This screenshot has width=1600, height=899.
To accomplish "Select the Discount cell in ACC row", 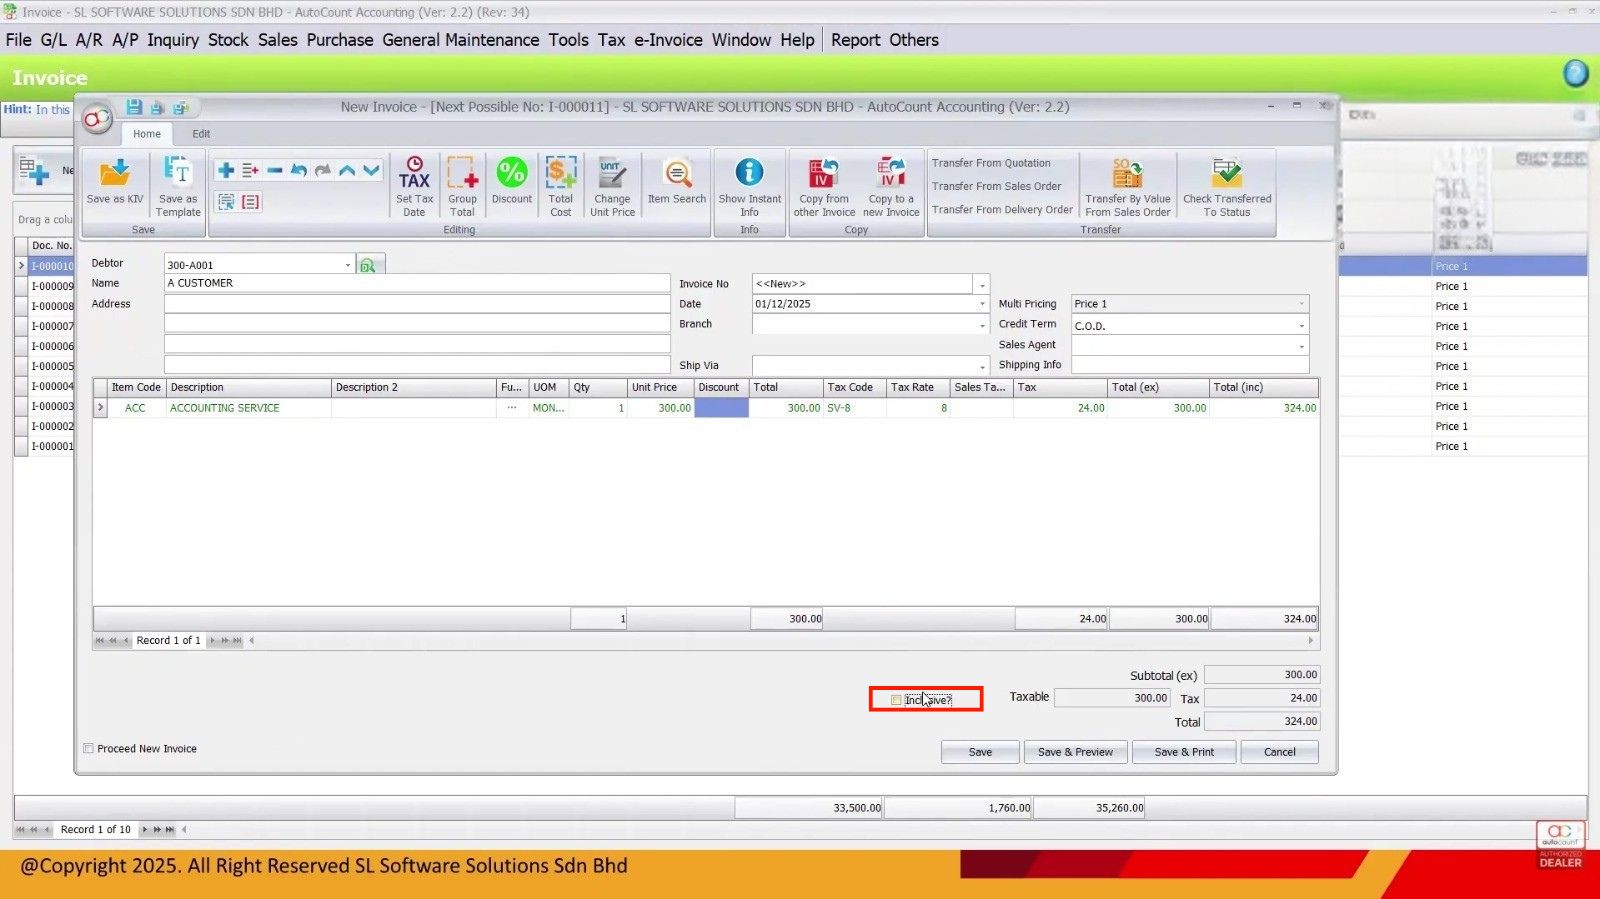I will point(721,408).
